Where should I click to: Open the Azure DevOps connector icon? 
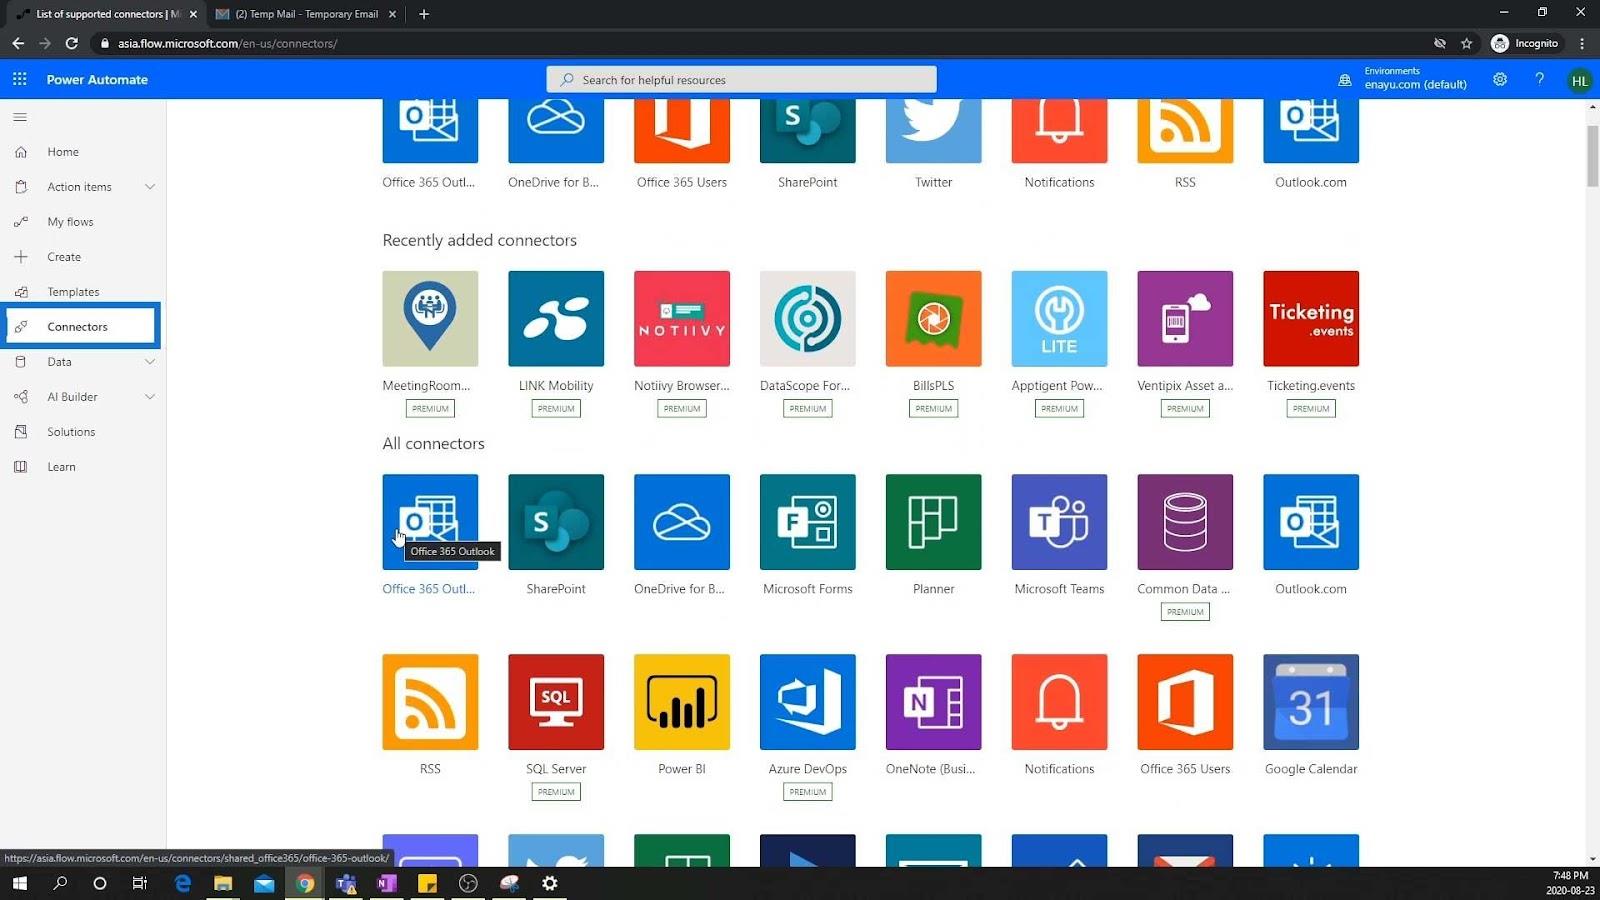click(807, 702)
